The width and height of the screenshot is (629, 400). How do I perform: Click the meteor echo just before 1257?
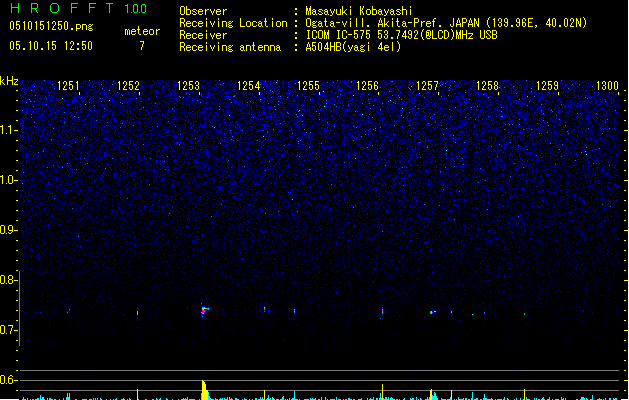(x=432, y=312)
